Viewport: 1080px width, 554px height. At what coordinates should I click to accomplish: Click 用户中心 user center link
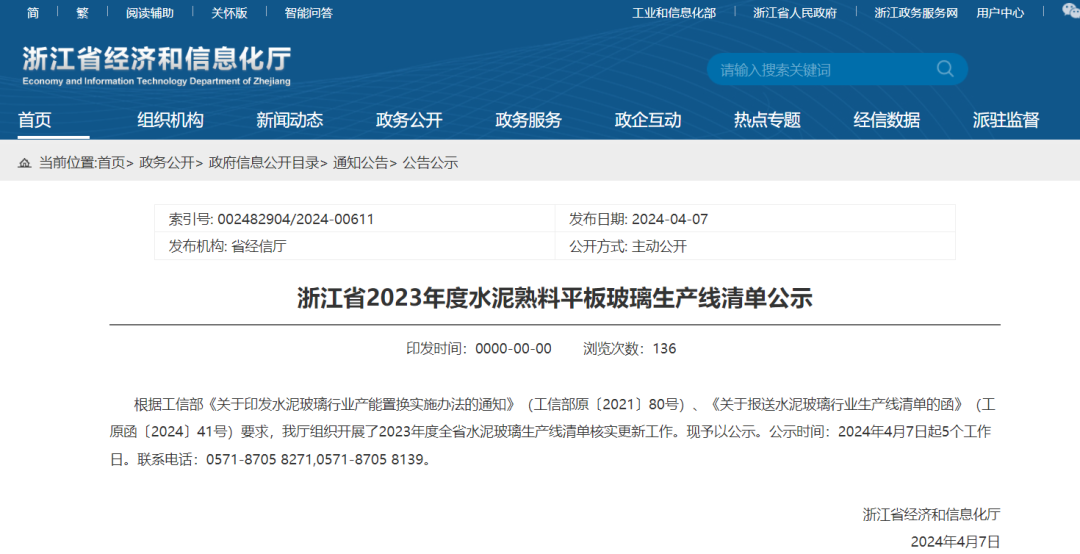pyautogui.click(x=1000, y=13)
